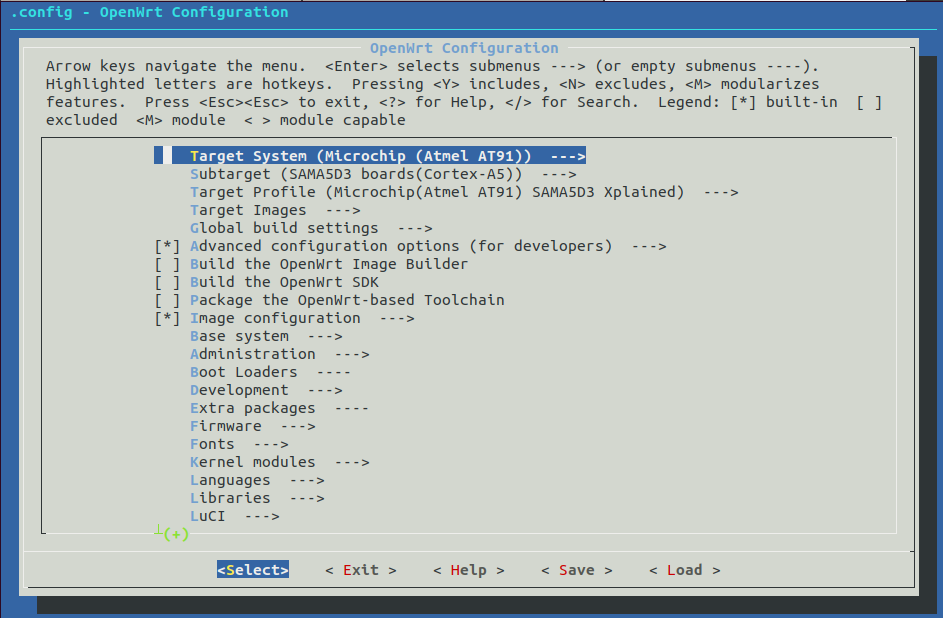Viewport: 943px width, 618px height.
Task: Click the OpenWrt Configuration dialog title
Action: coord(464,48)
